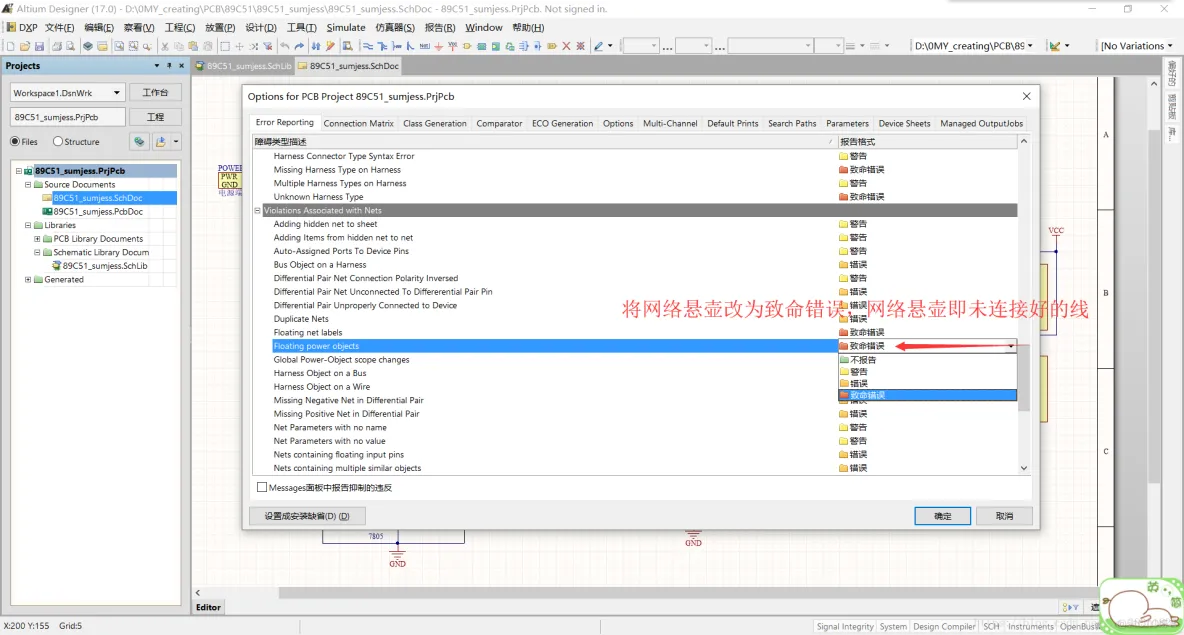Open the Workspace1.DsnWrk dropdown

(116, 93)
